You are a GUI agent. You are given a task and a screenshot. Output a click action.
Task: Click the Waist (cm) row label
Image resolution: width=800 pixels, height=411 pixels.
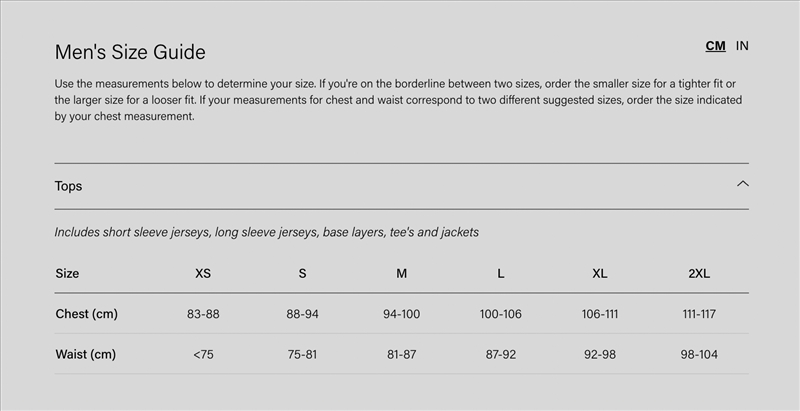[85, 354]
